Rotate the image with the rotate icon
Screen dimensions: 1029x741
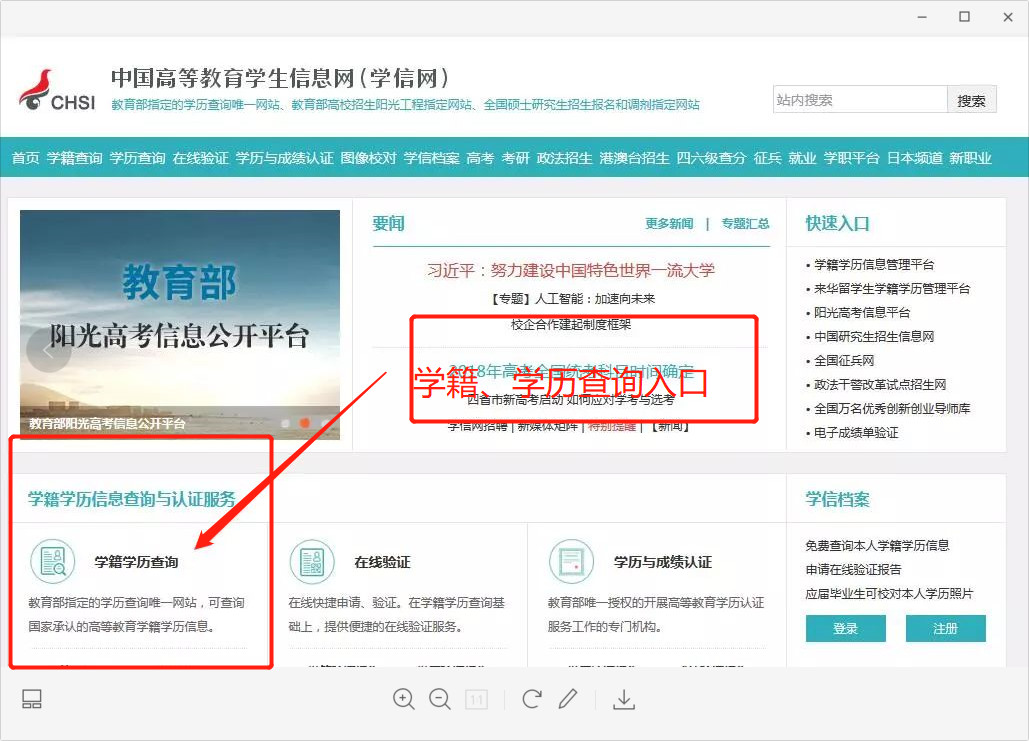coord(532,699)
